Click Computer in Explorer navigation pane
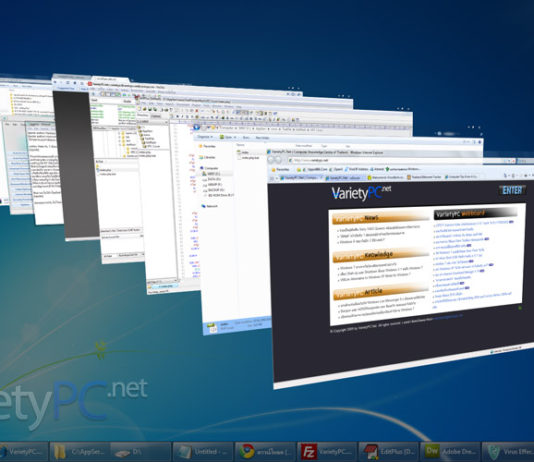534x462 pixels. coord(209,168)
